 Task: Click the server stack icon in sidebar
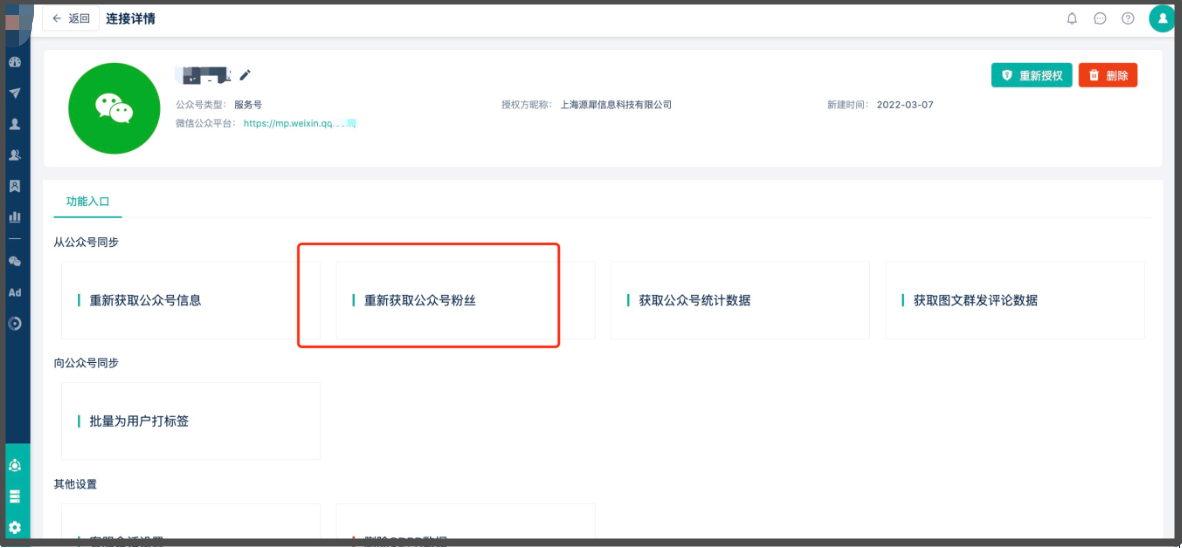pyautogui.click(x=14, y=496)
